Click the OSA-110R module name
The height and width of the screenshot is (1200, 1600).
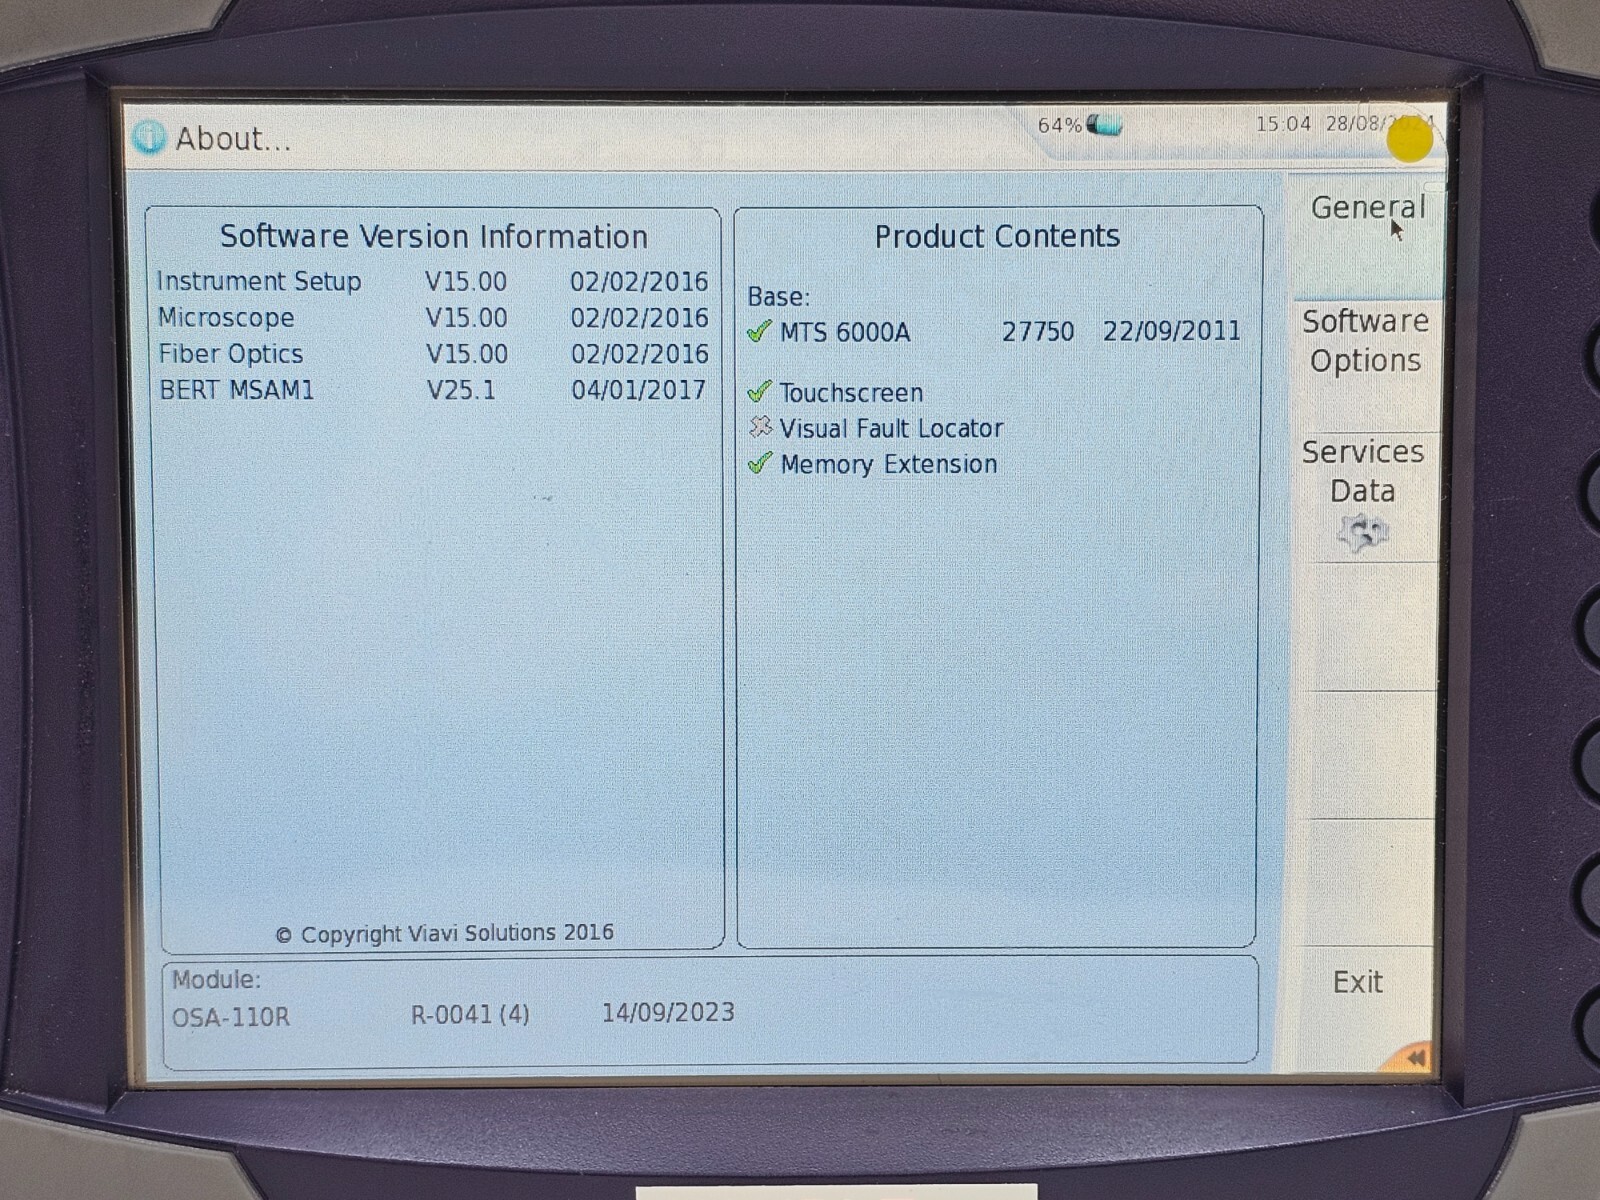pos(231,1017)
